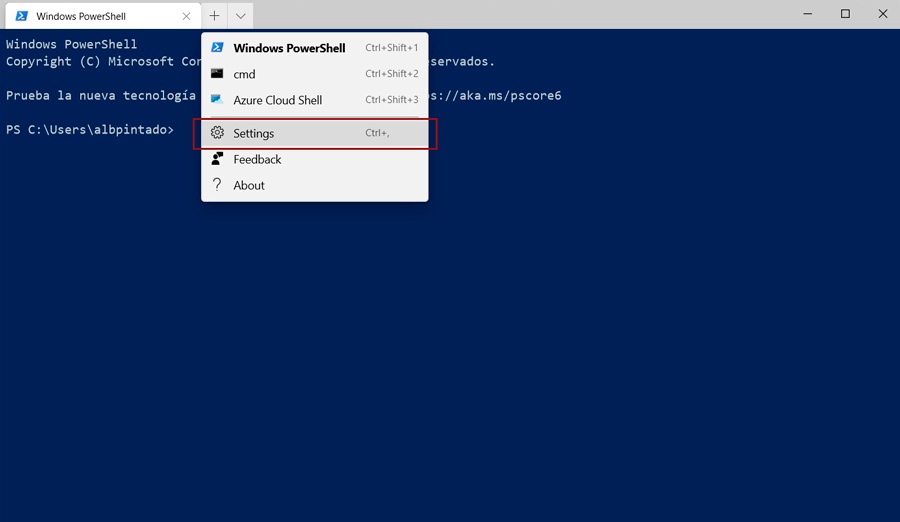Click the Ctrl+, shortcut label
Image resolution: width=900 pixels, height=522 pixels.
coord(377,133)
